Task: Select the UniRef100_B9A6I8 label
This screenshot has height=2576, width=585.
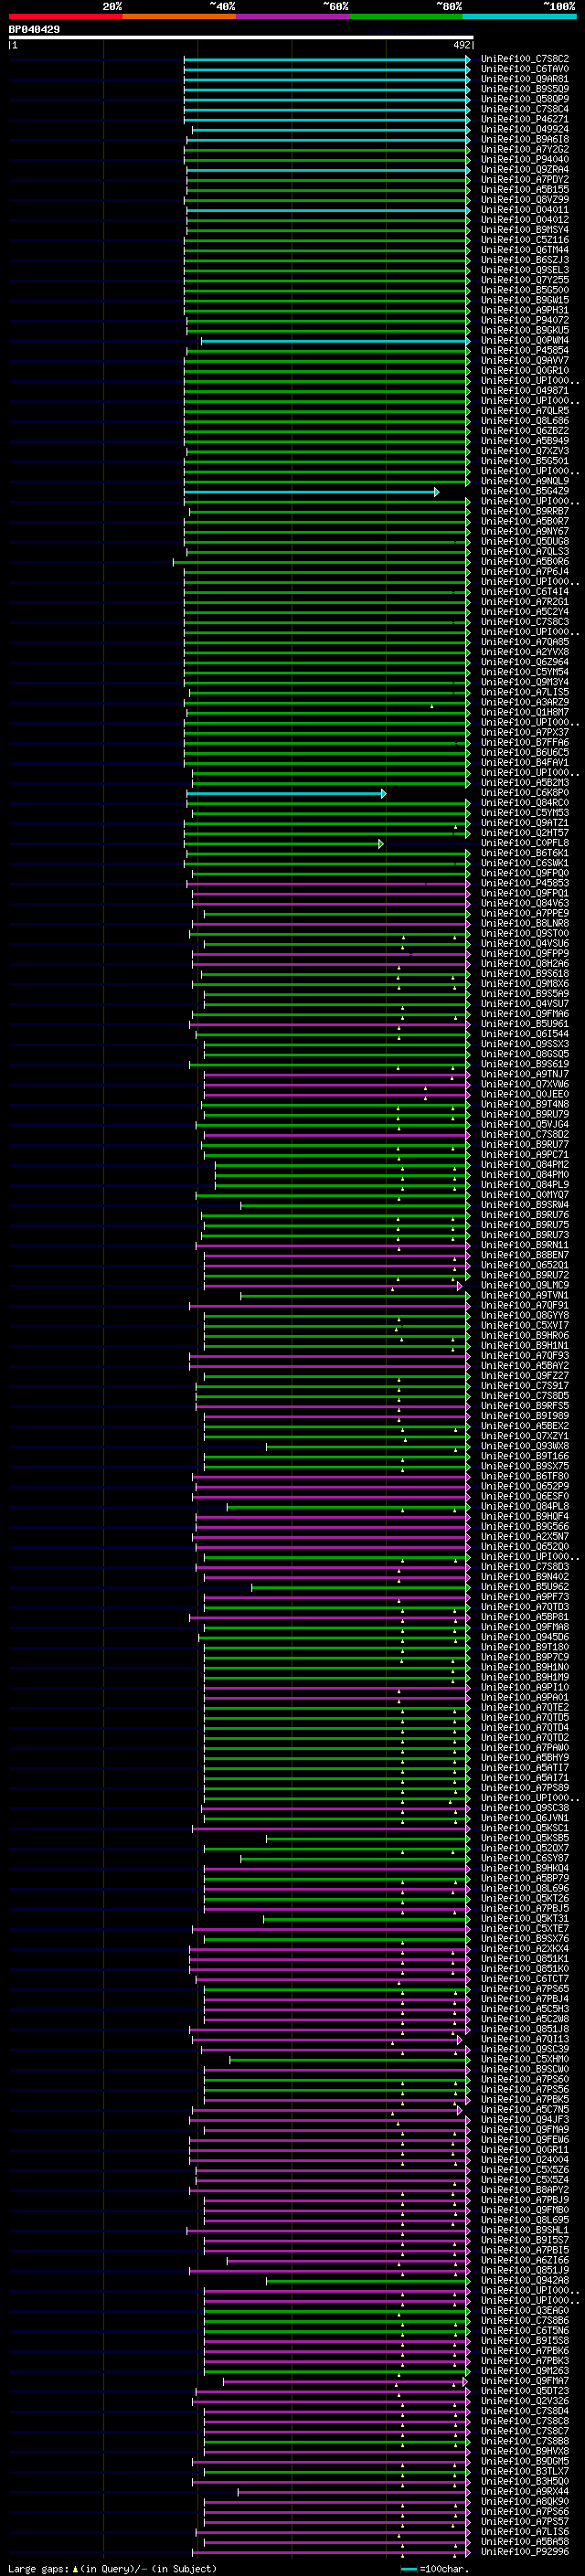Action: coord(524,139)
